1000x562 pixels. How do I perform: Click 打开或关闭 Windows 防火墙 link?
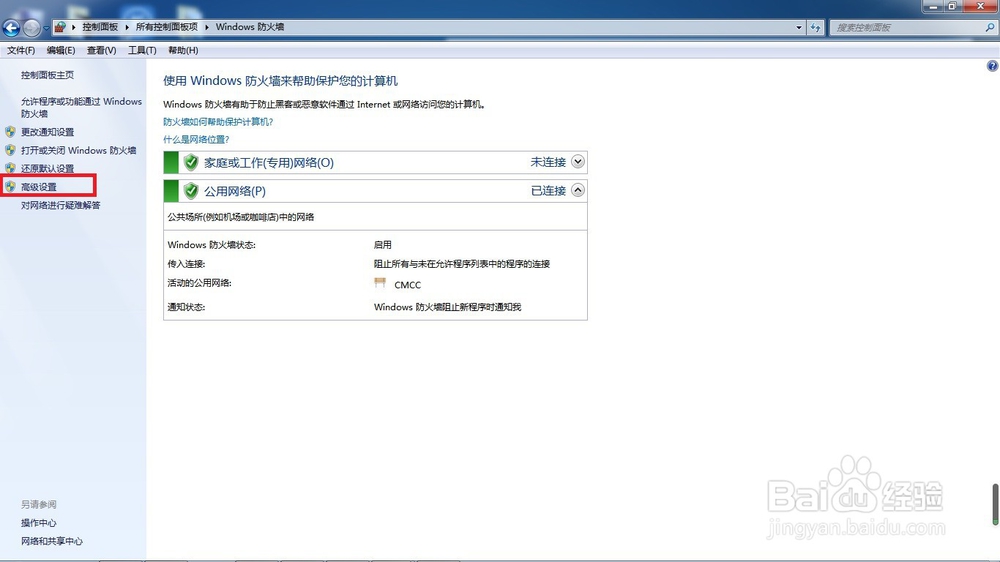78,151
